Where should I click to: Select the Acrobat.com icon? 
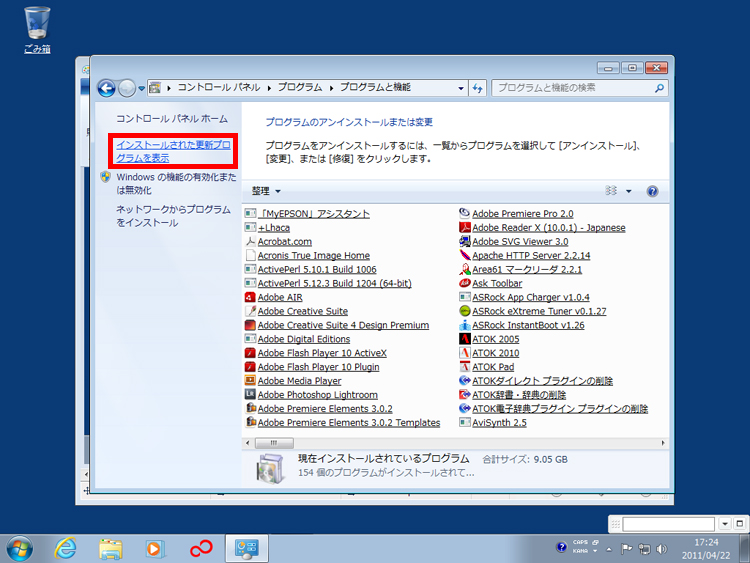[250, 242]
